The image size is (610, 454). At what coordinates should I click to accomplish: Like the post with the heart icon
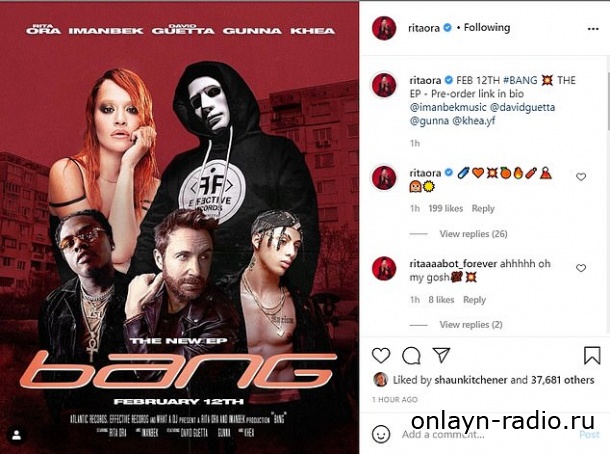pos(381,356)
